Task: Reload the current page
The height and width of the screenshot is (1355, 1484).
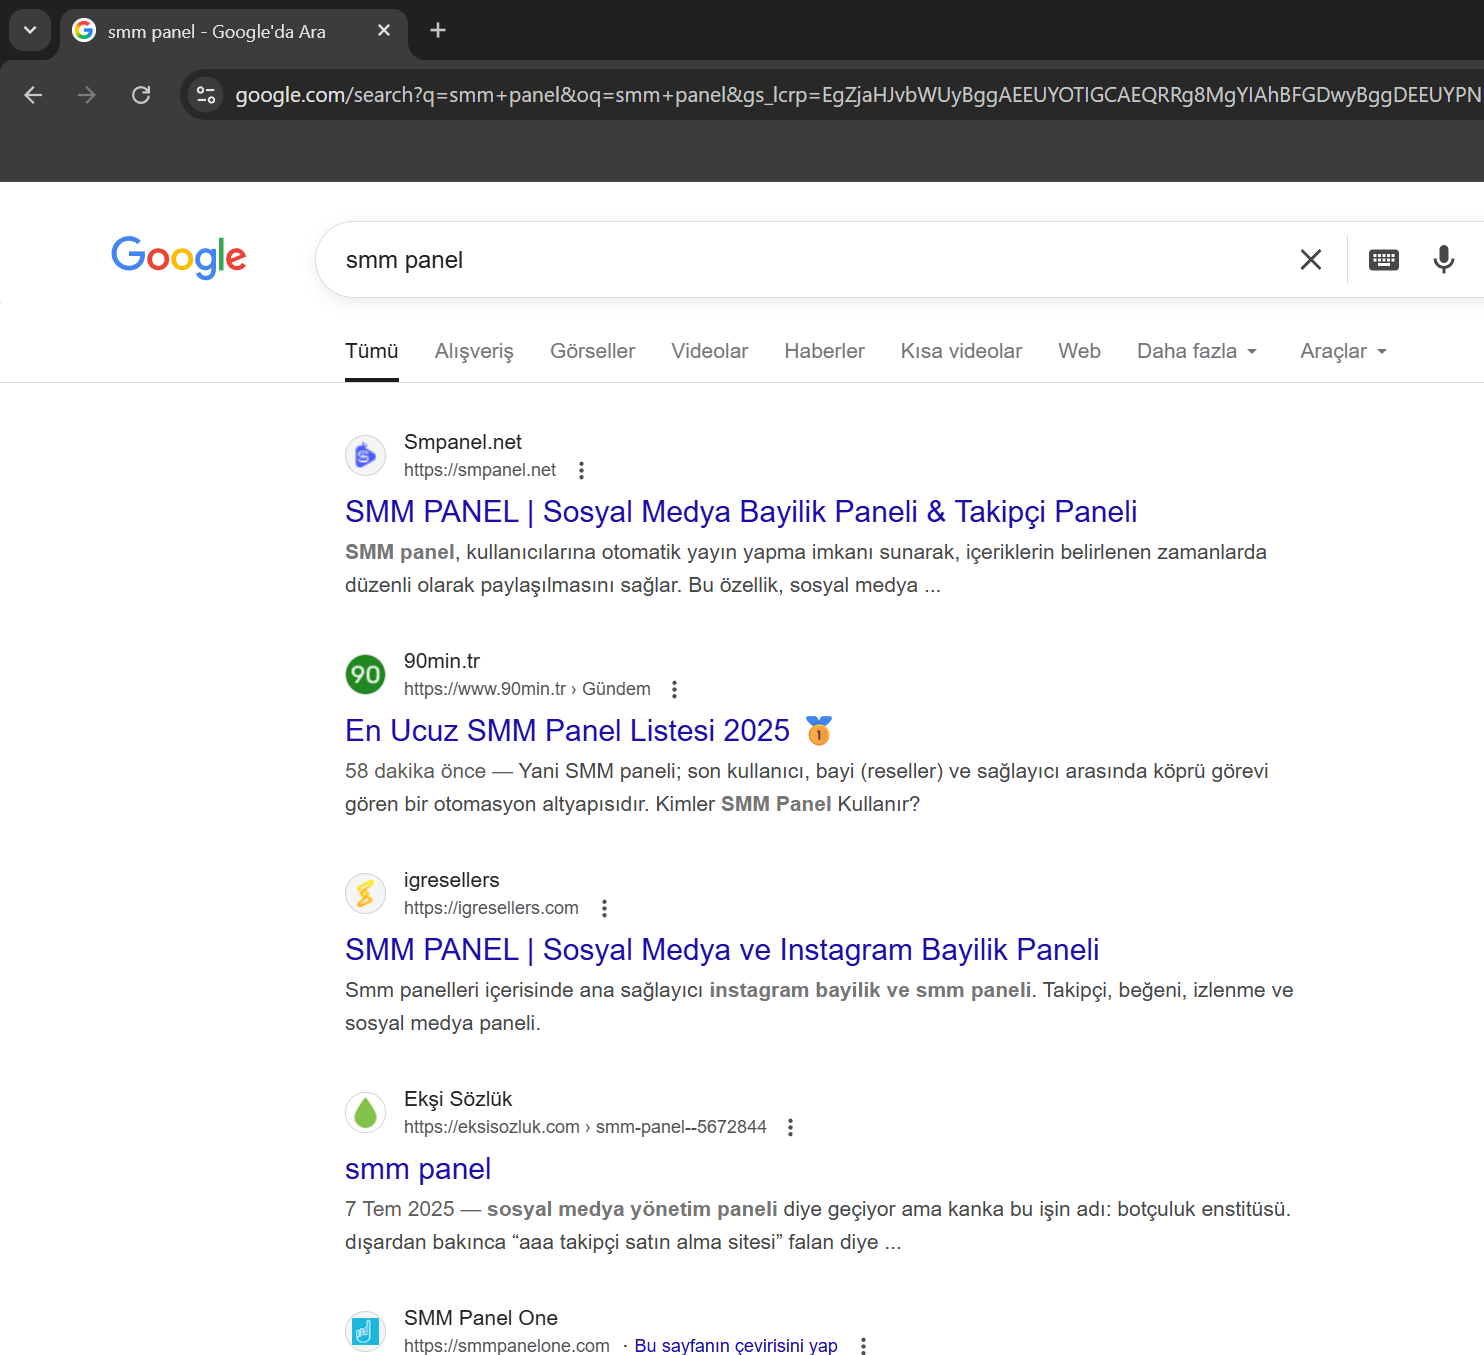Action: (141, 95)
